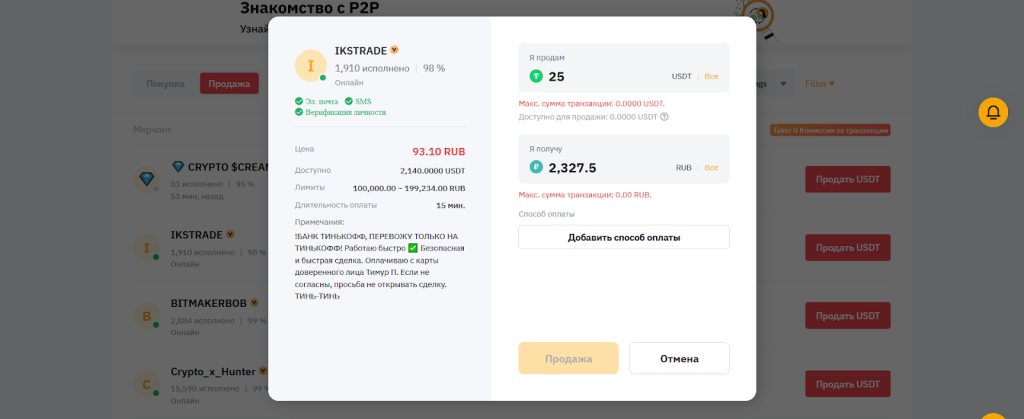Open the help tooltip for available balance
Viewport: 1024px width, 419px height.
point(664,117)
